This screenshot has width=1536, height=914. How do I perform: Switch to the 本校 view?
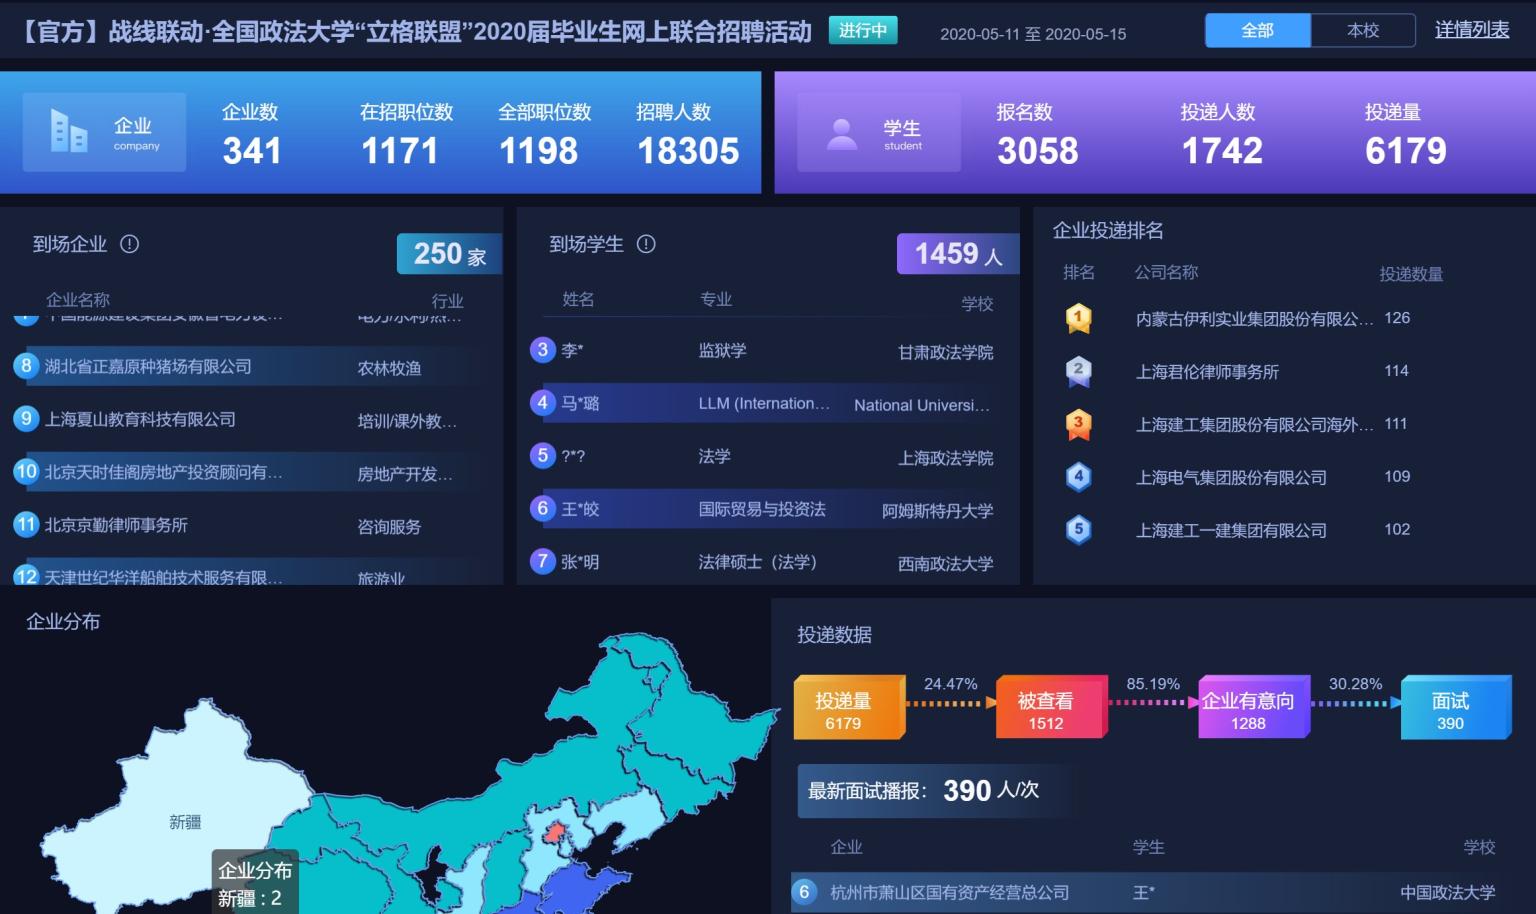1362,31
